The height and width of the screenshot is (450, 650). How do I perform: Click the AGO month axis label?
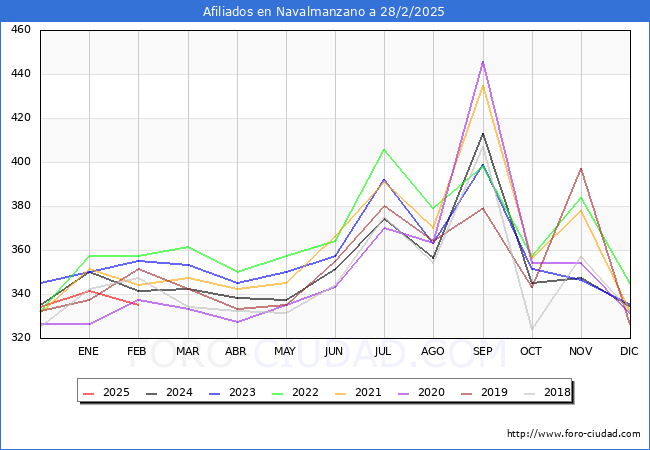433,351
